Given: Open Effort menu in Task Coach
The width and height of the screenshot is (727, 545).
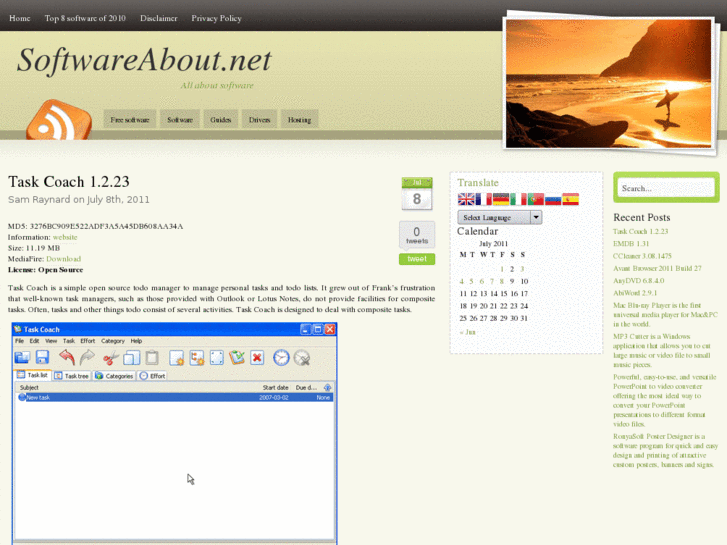Looking at the screenshot, I should point(88,340).
